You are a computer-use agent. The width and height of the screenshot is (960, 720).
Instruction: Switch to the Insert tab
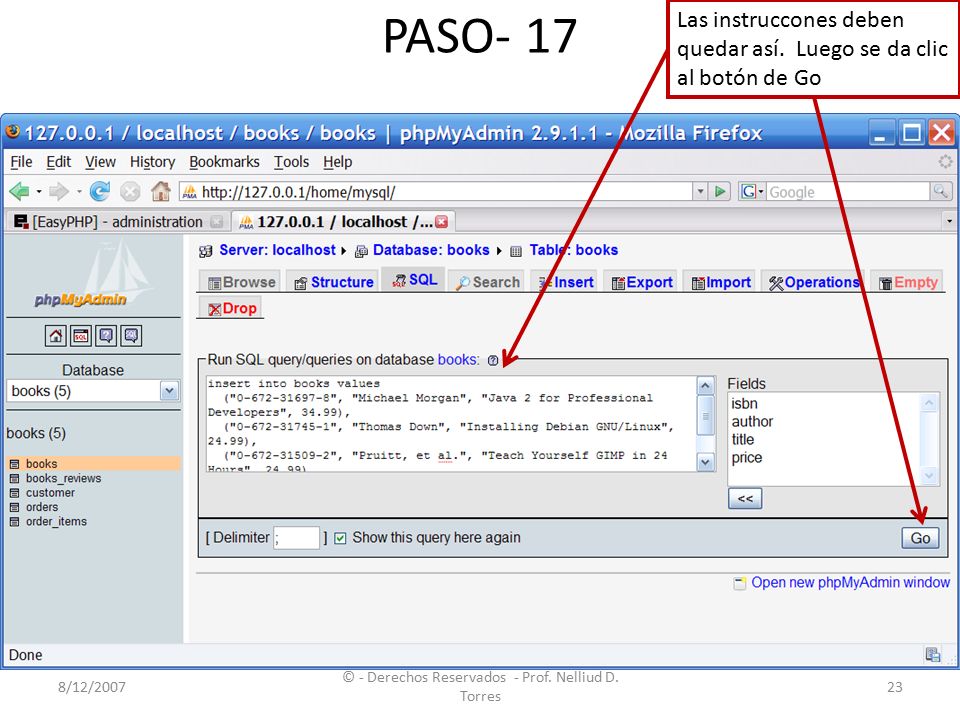pyautogui.click(x=566, y=282)
